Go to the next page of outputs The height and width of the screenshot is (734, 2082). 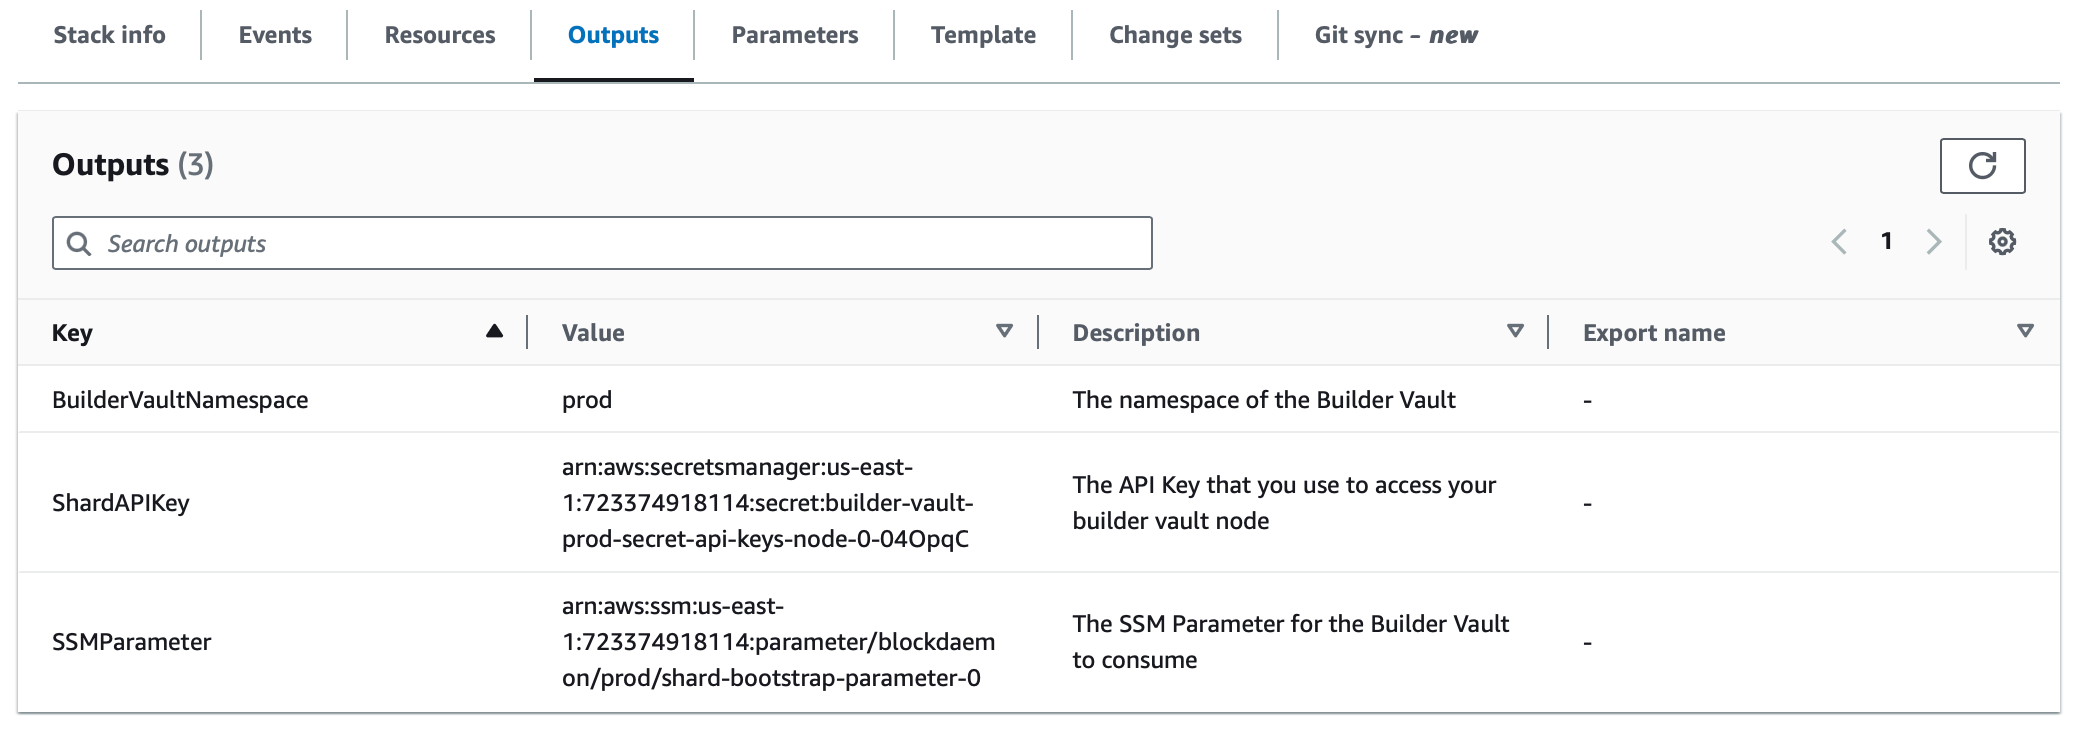(x=1933, y=242)
